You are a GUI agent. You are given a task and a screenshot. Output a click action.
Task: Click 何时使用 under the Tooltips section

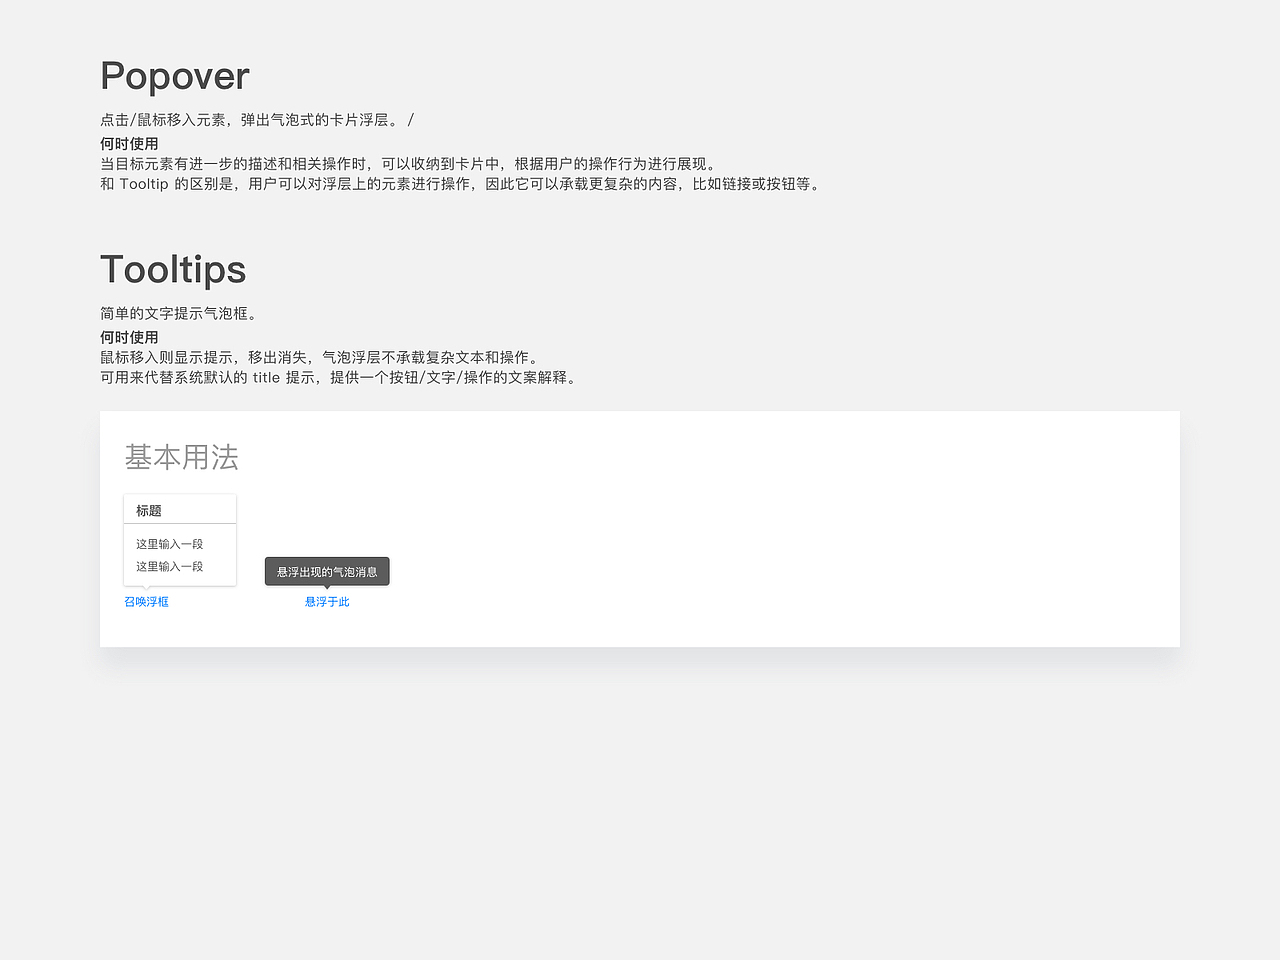pos(128,336)
